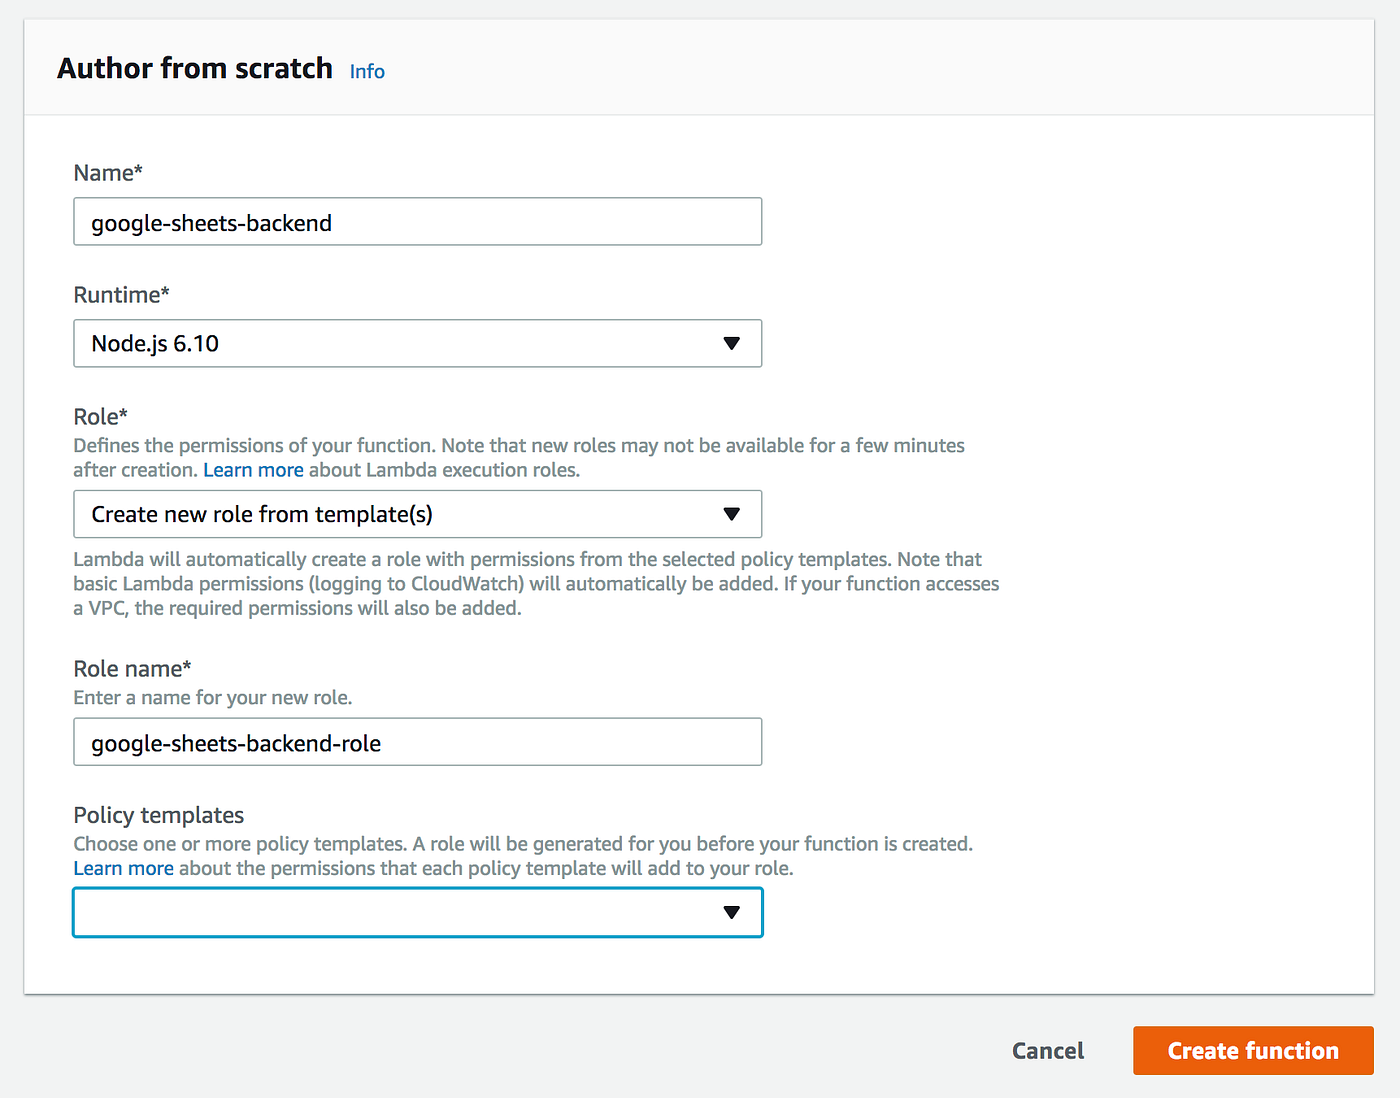Click inside the Name input field
This screenshot has height=1098, width=1400.
(x=417, y=221)
